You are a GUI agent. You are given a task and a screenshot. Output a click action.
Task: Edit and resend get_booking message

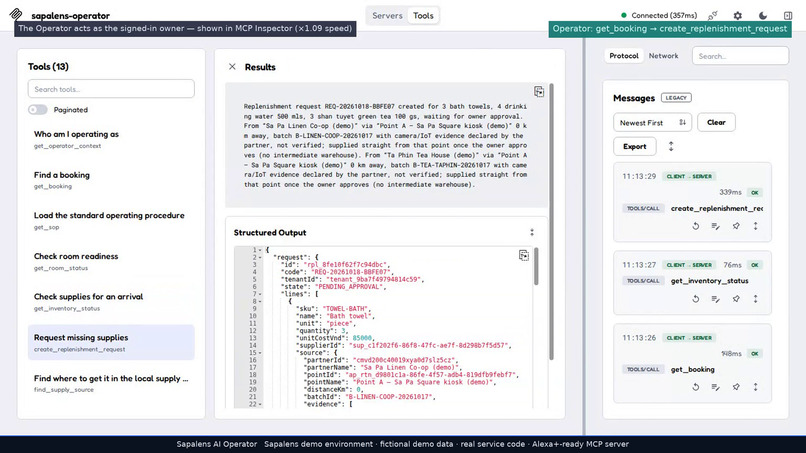pyautogui.click(x=716, y=387)
